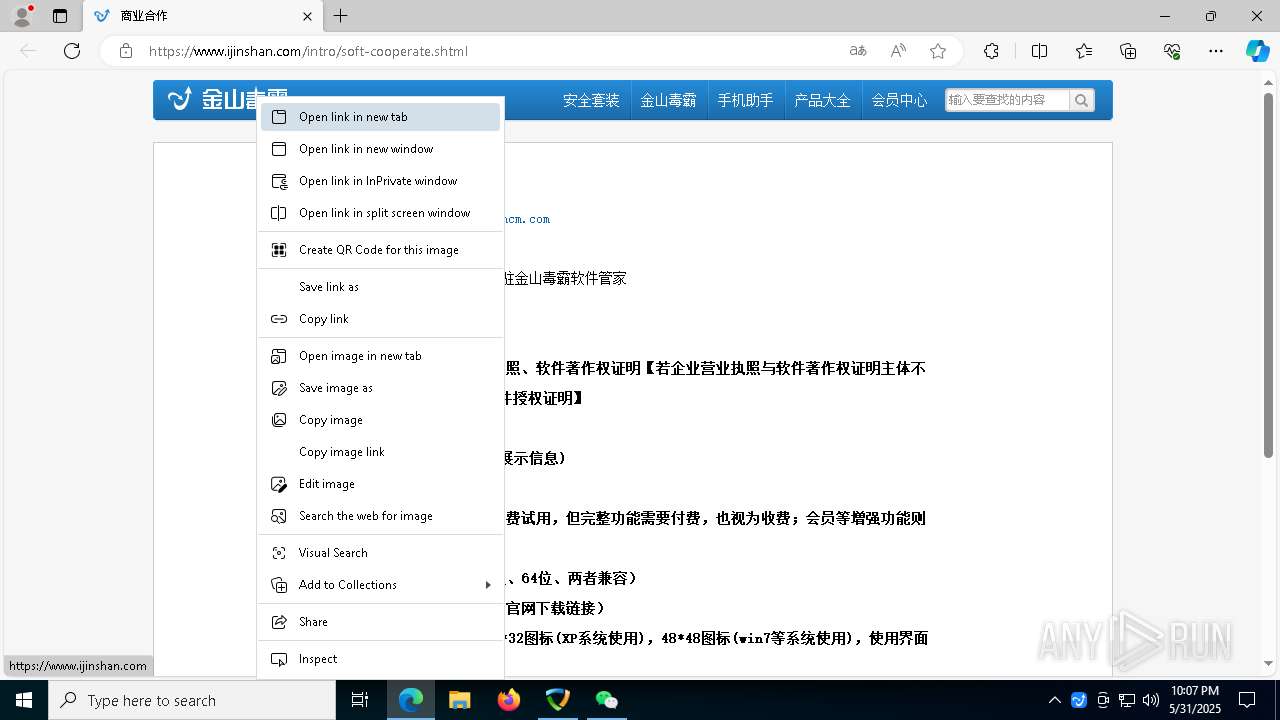
Task: Open Settings and more menu
Action: 1216,51
